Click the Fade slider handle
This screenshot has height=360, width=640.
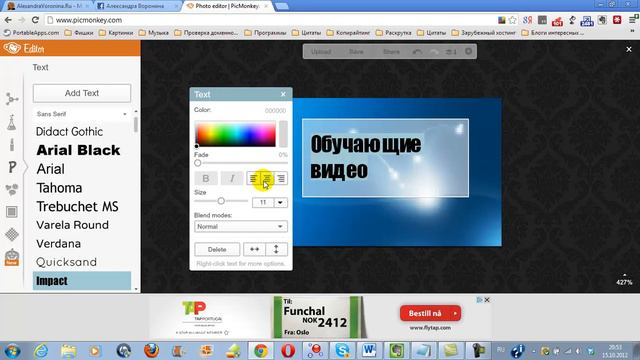coord(198,163)
